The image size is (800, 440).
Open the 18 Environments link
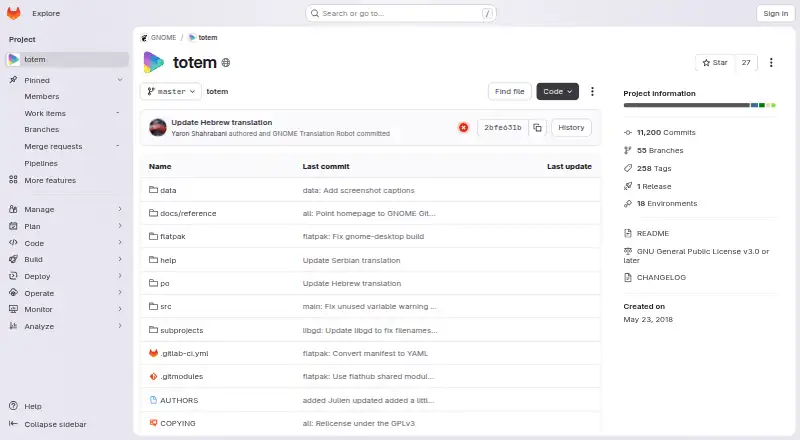tap(667, 203)
